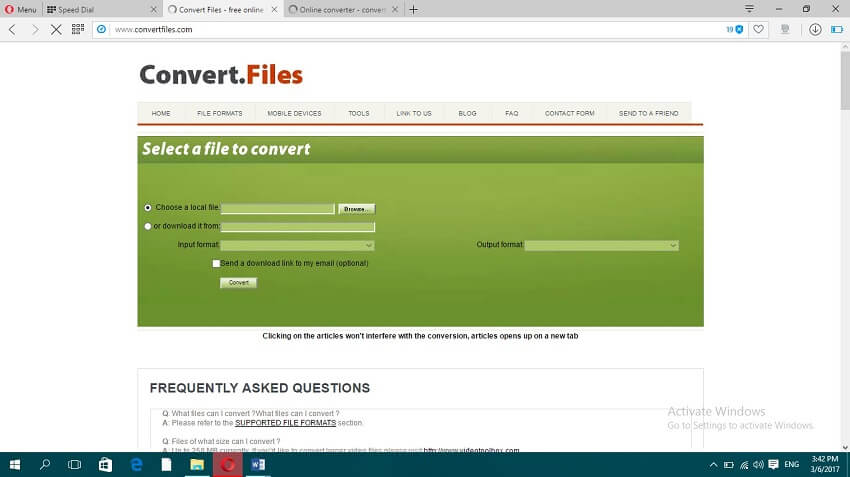The height and width of the screenshot is (477, 850).
Task: Open CONTACT FORM navigation item
Action: pyautogui.click(x=570, y=113)
